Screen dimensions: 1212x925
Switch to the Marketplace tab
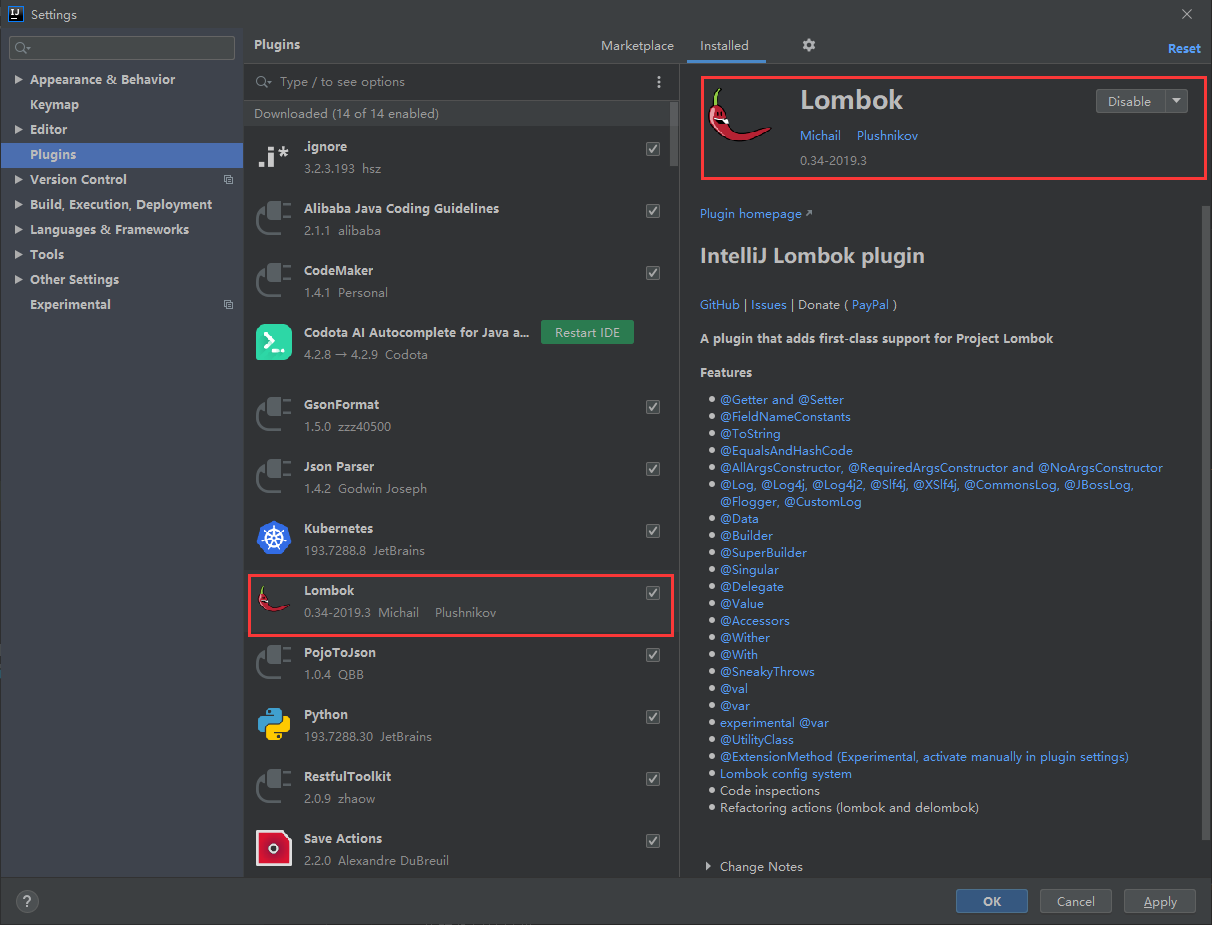(x=637, y=46)
